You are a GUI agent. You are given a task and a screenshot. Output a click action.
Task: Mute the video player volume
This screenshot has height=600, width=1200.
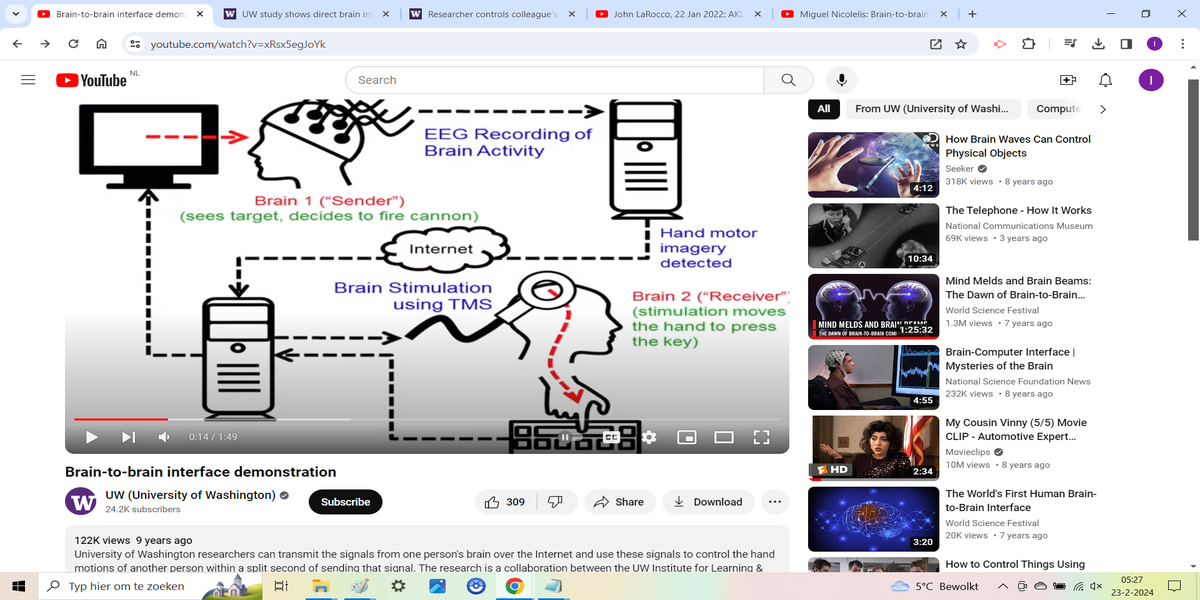pyautogui.click(x=164, y=437)
